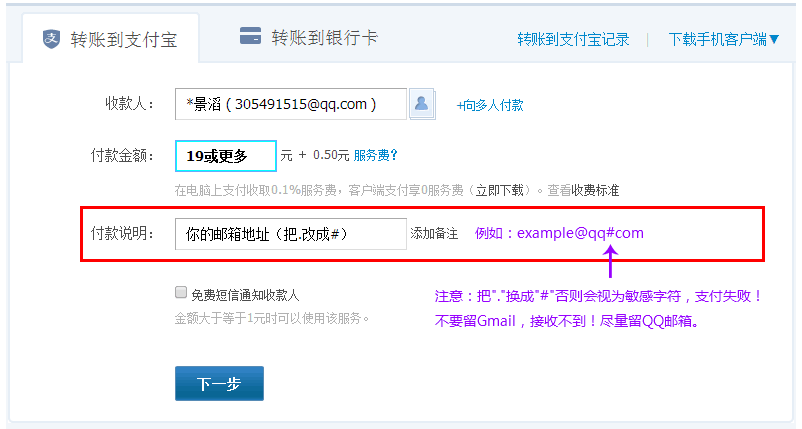The width and height of the screenshot is (802, 429).
Task: Toggle 免费短信通知收款人 checkbox
Action: (x=181, y=292)
